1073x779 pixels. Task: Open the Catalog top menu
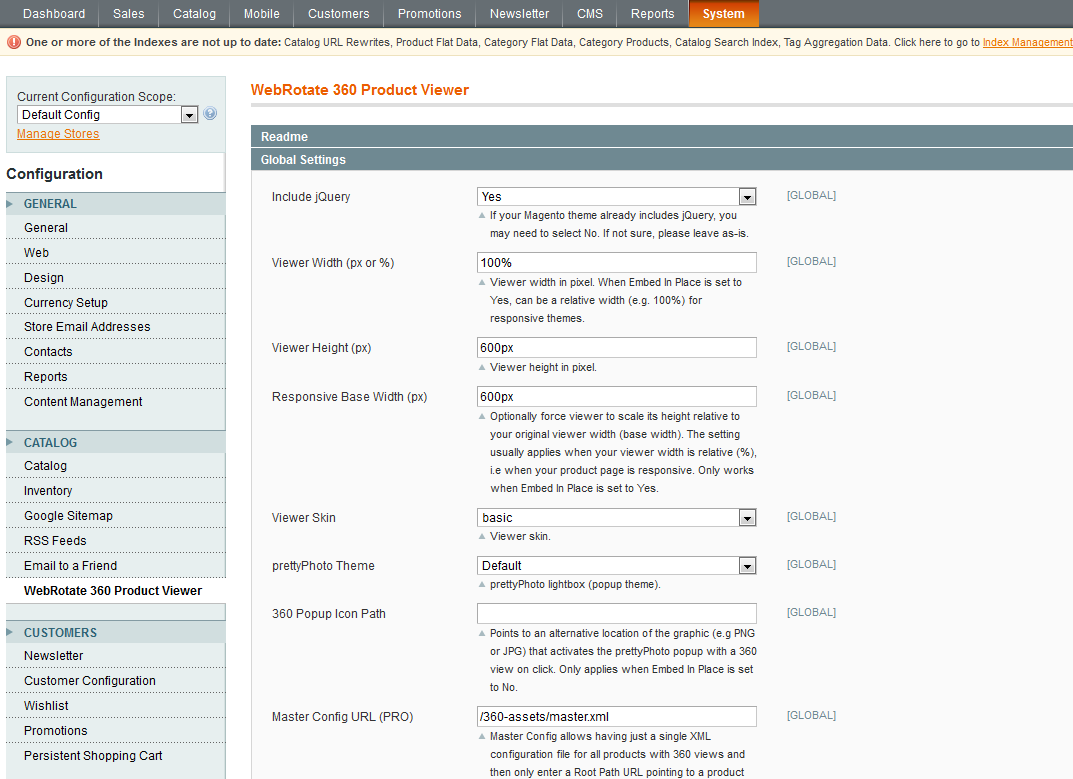coord(194,14)
